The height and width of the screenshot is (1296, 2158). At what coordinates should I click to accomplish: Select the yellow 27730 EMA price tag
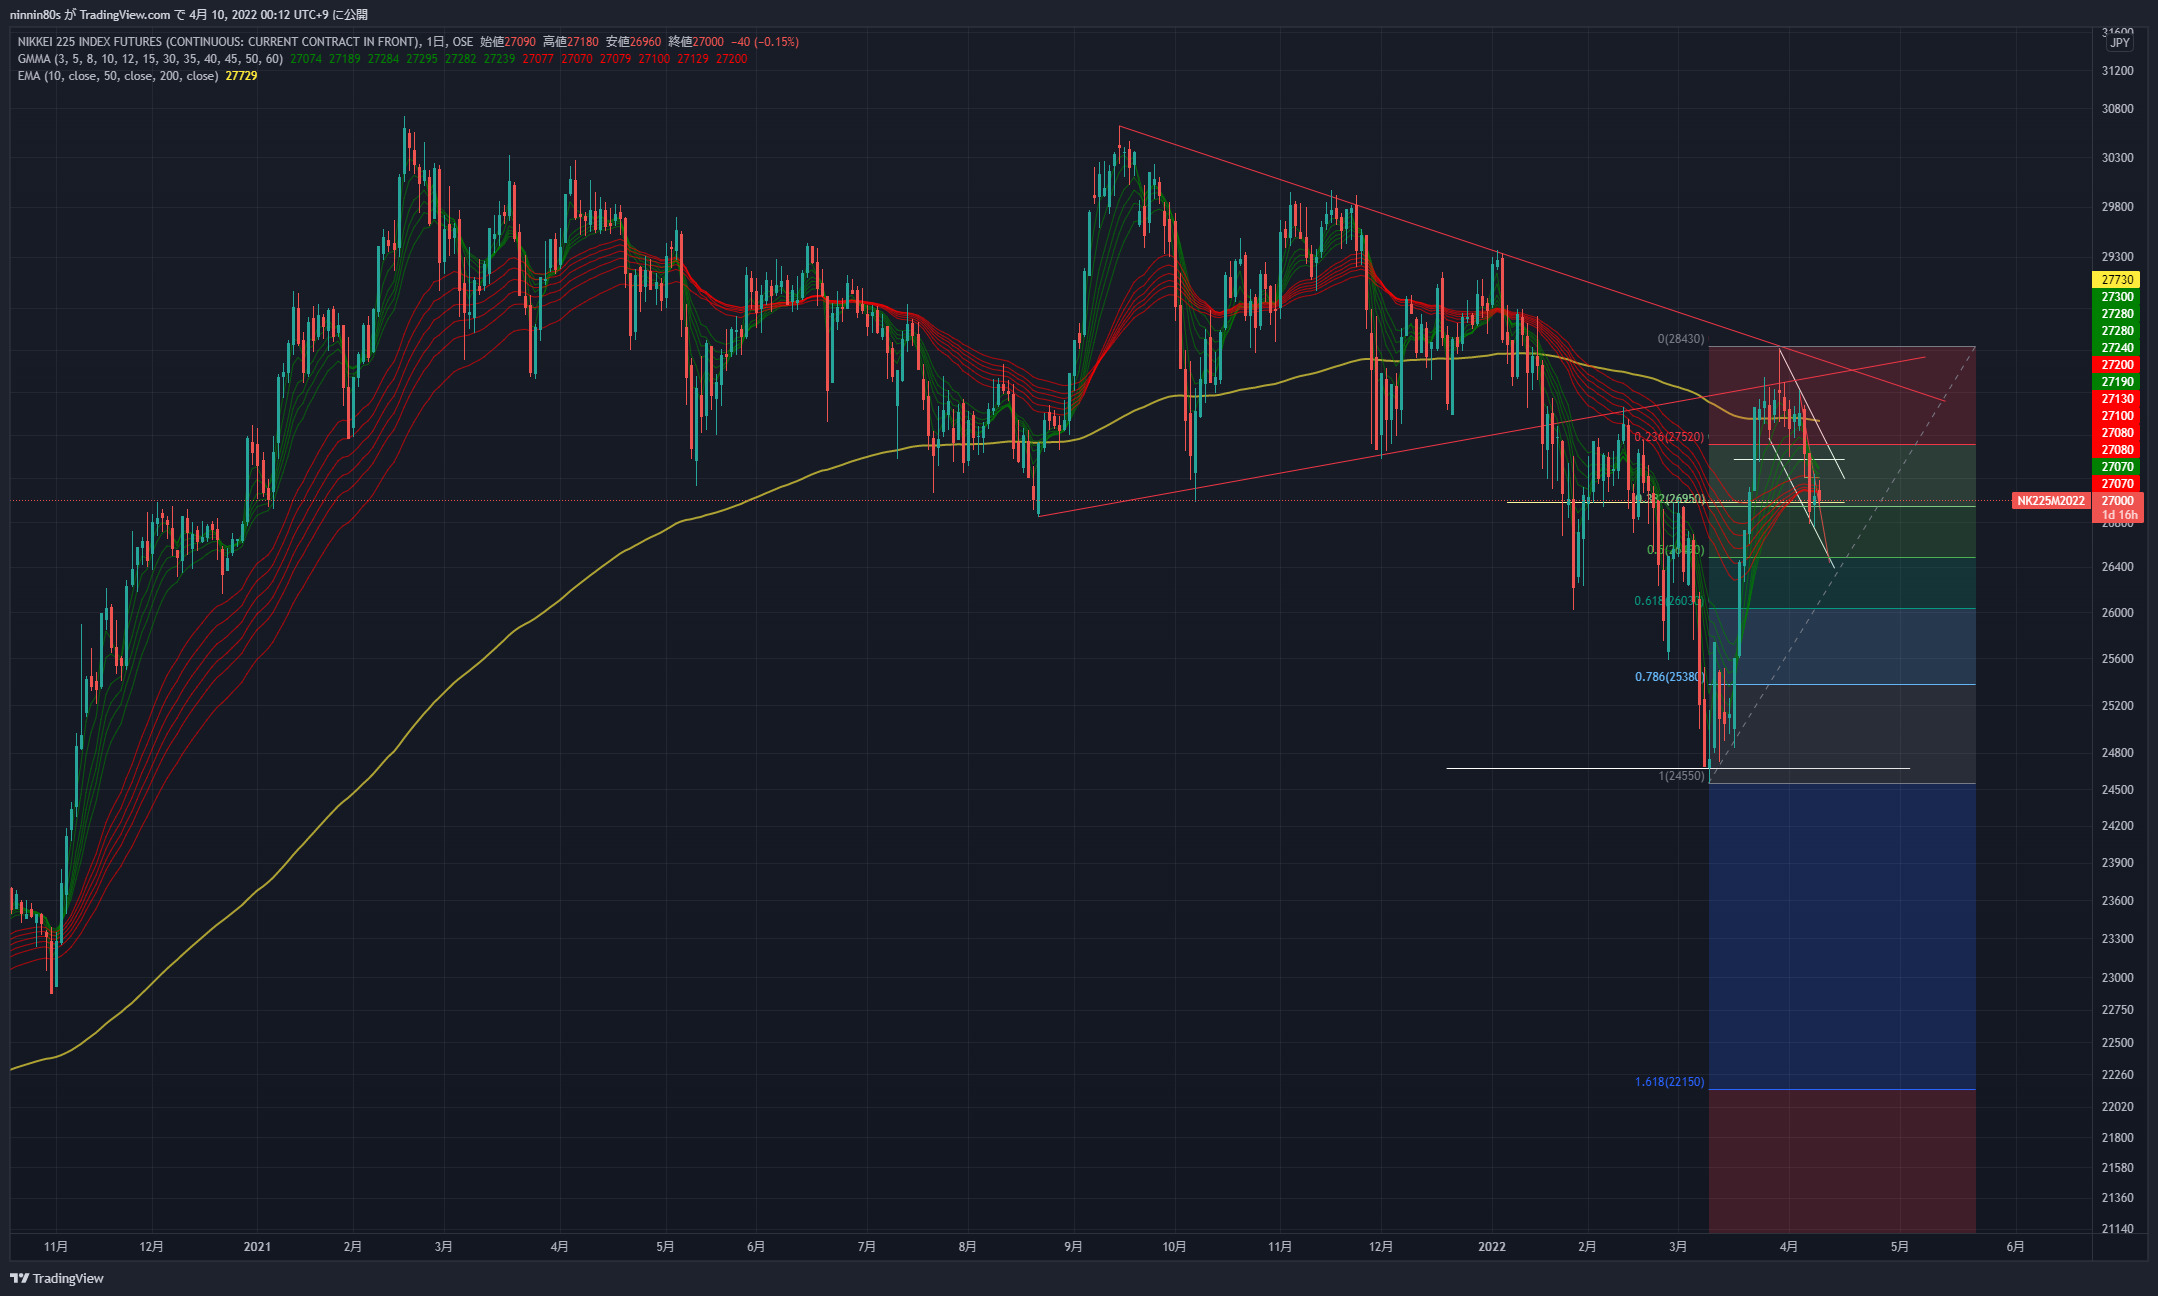point(2117,280)
